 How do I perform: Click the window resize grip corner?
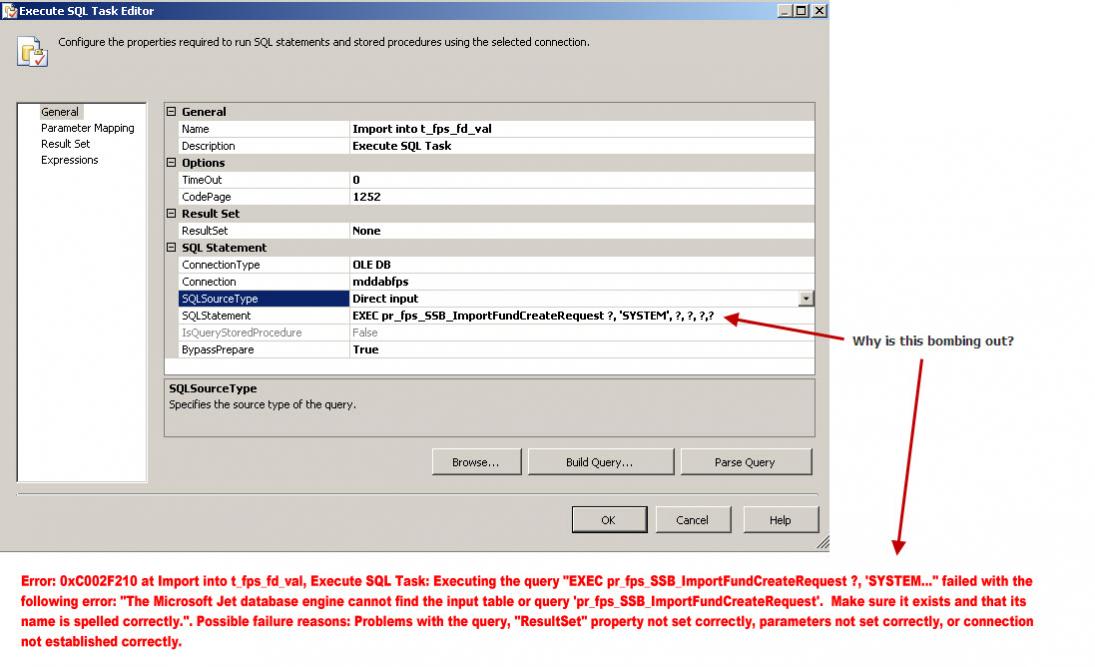[823, 543]
